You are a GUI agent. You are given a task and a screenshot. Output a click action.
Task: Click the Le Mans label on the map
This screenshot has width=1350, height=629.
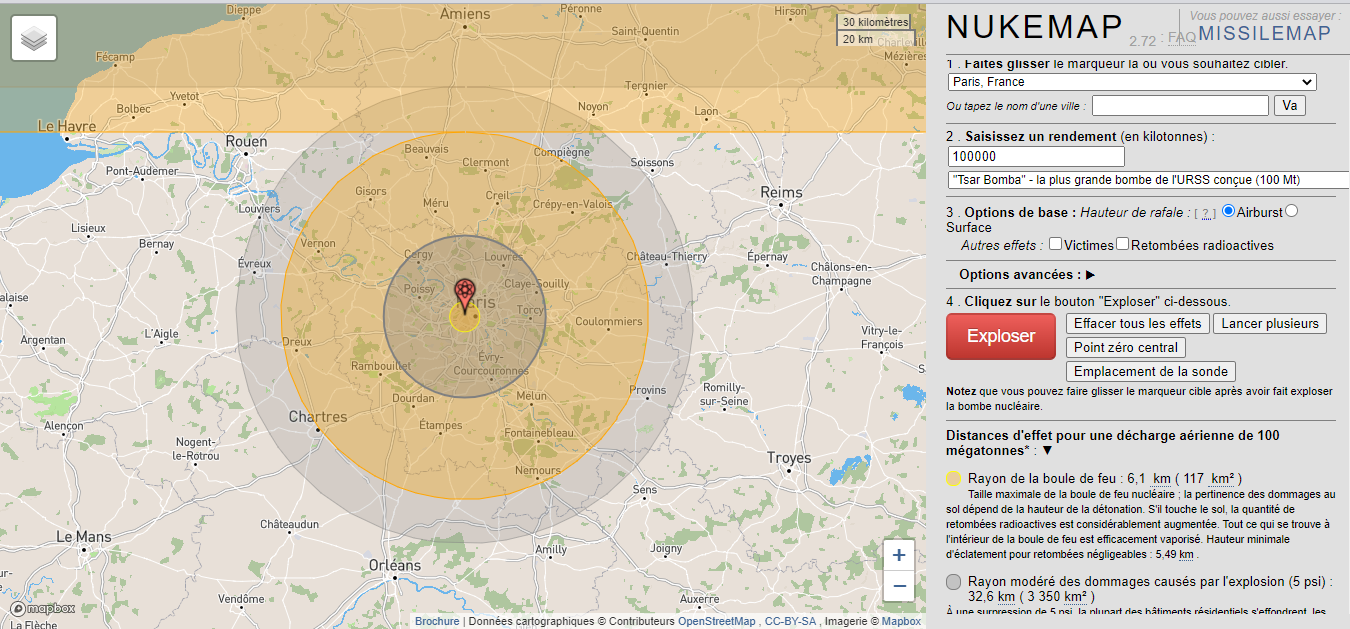[x=84, y=537]
